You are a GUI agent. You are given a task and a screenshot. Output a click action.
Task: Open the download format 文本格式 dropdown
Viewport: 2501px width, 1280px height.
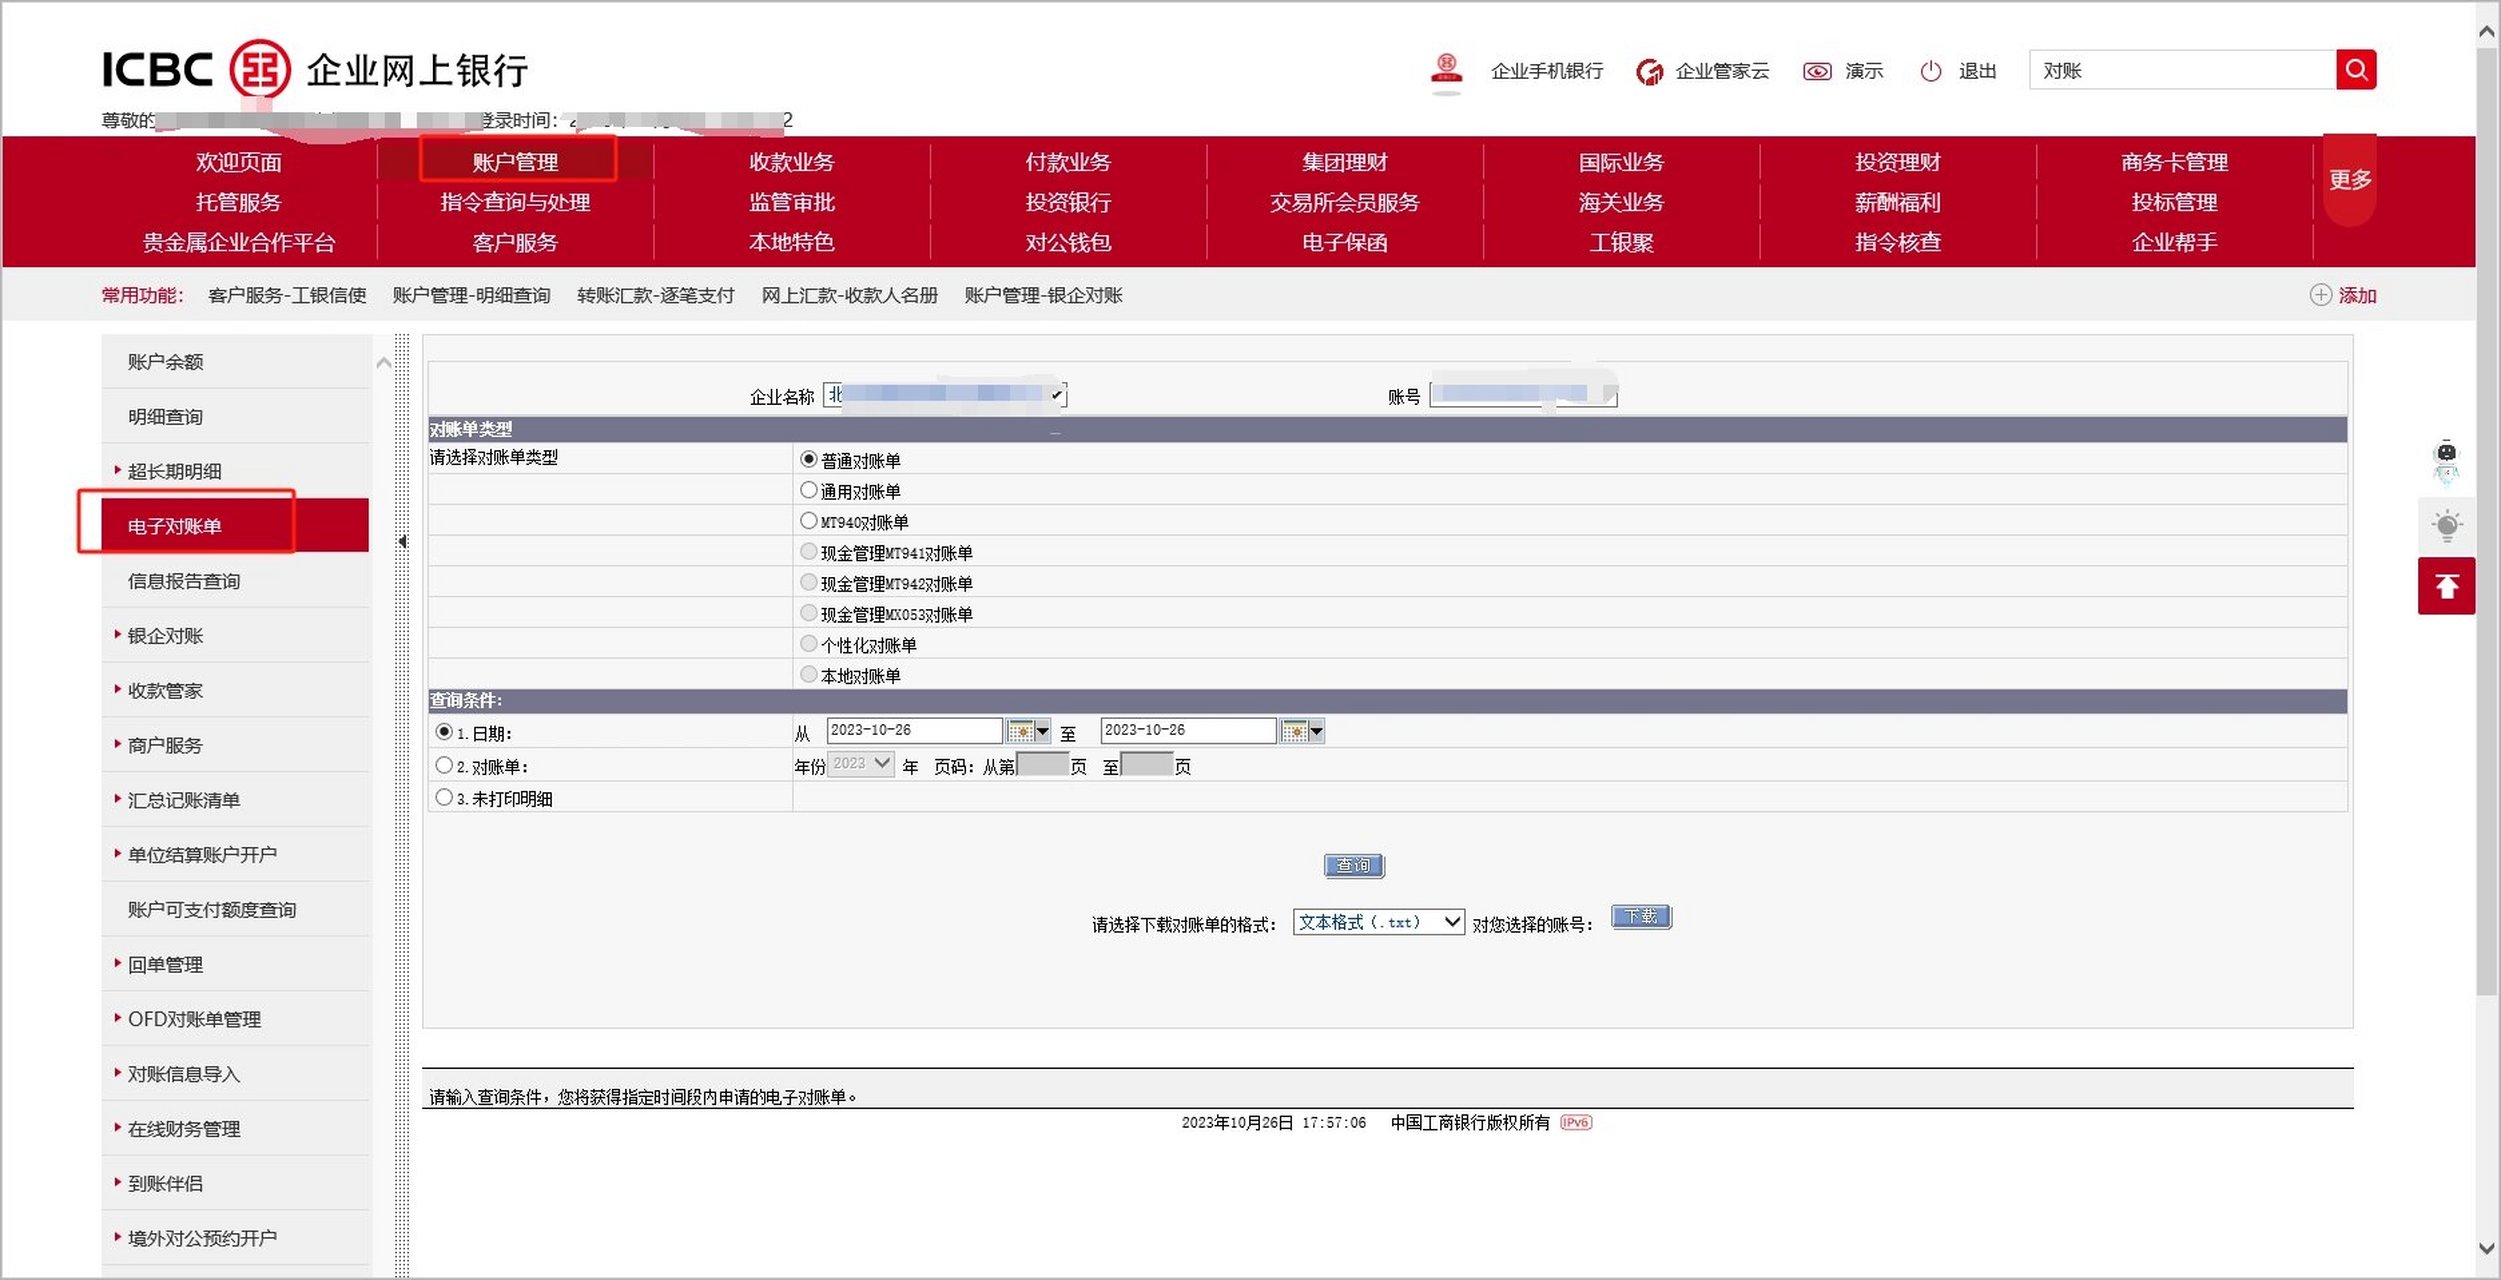pyautogui.click(x=1378, y=922)
